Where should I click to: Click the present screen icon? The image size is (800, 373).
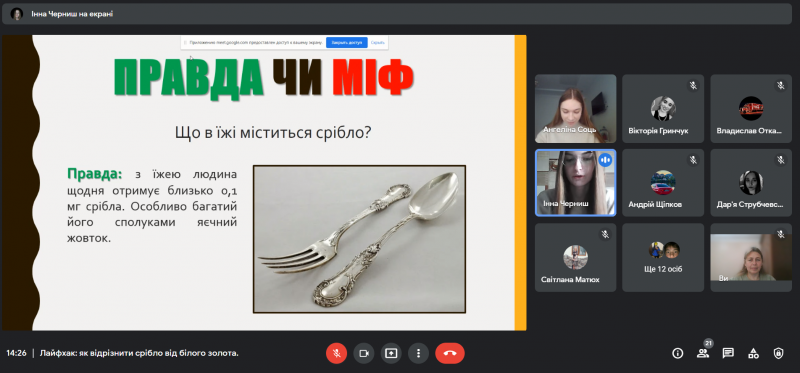(391, 353)
